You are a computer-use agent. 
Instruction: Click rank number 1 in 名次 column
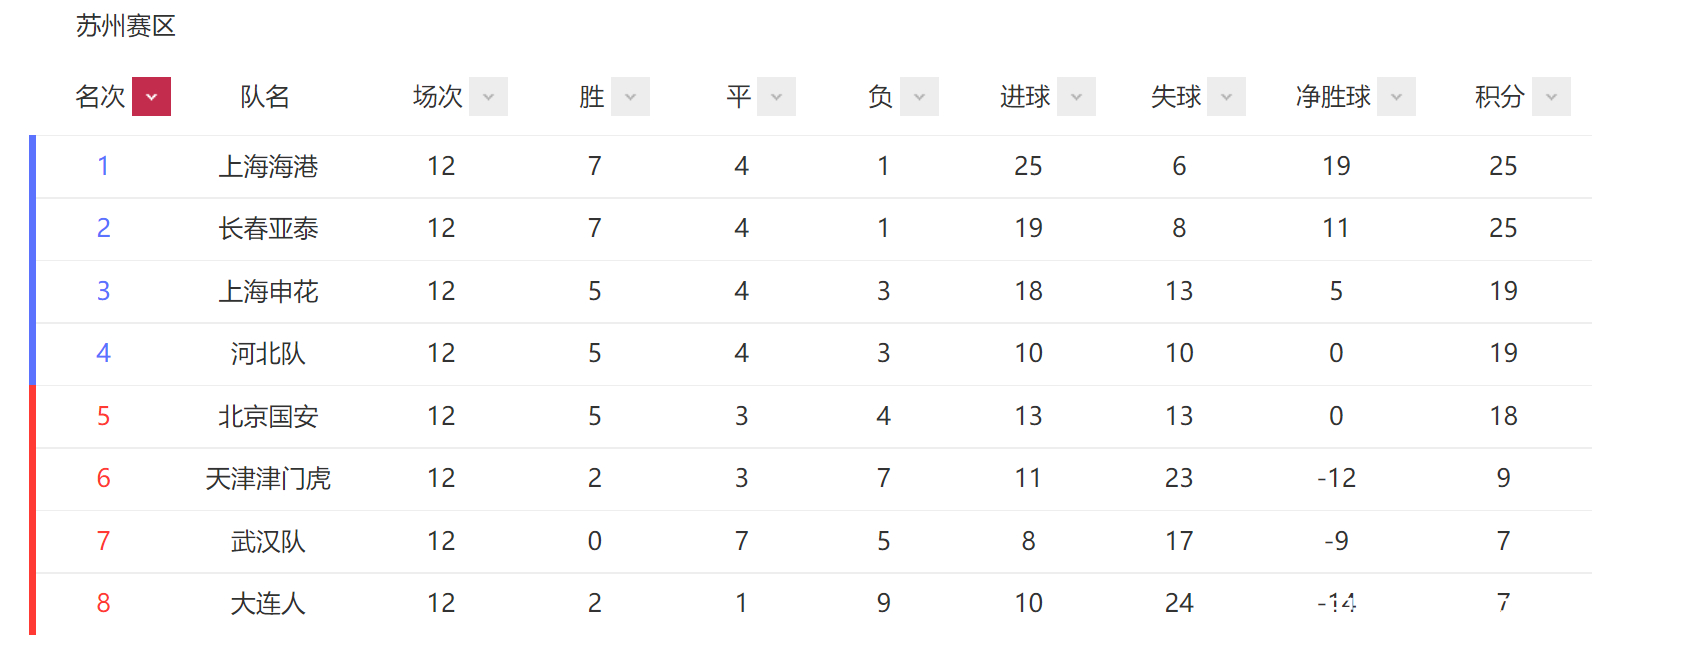click(103, 166)
